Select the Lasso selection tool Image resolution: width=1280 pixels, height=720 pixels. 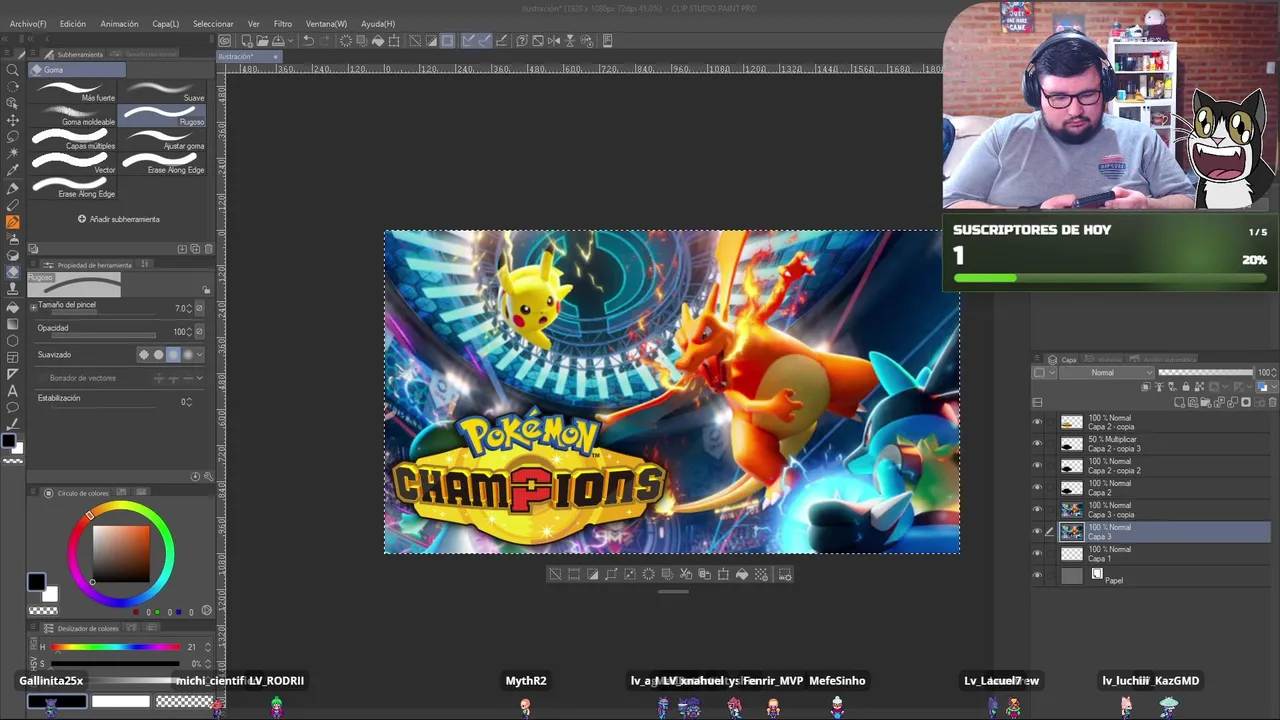click(13, 136)
